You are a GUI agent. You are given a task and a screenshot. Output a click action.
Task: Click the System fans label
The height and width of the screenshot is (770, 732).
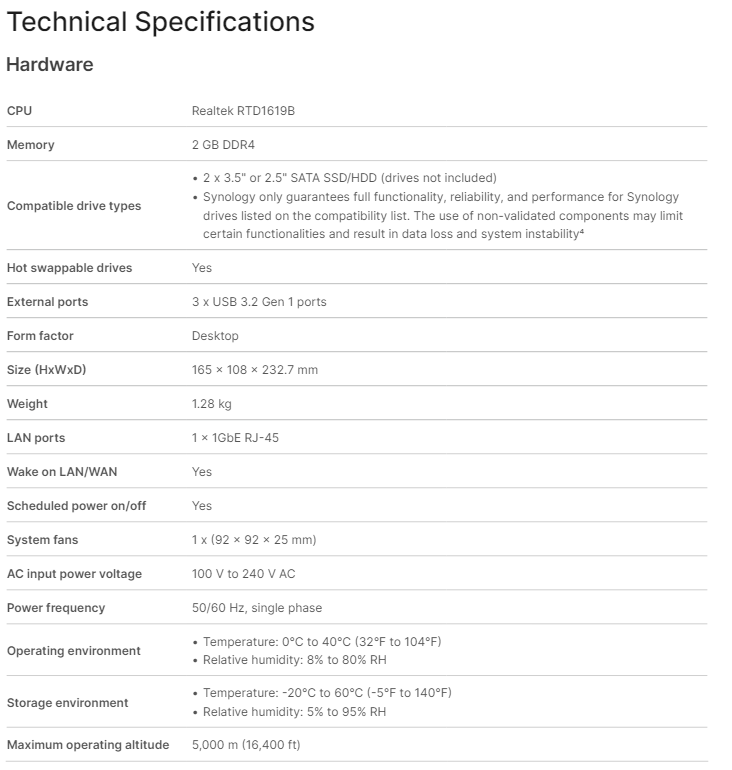(42, 540)
